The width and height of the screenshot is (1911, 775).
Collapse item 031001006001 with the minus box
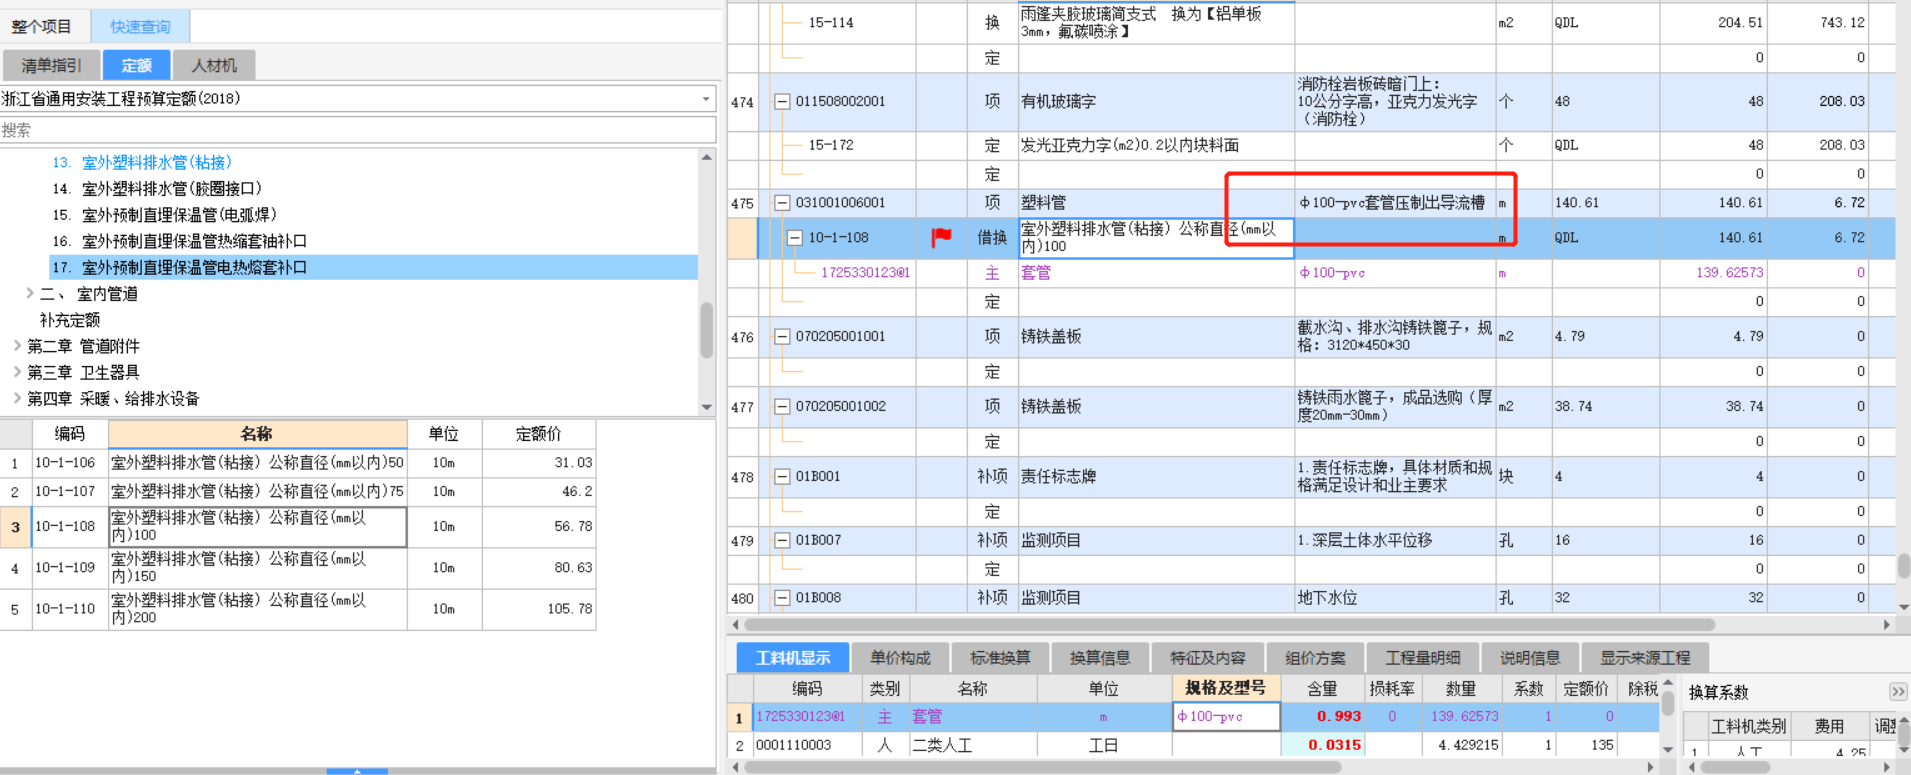pyautogui.click(x=782, y=202)
